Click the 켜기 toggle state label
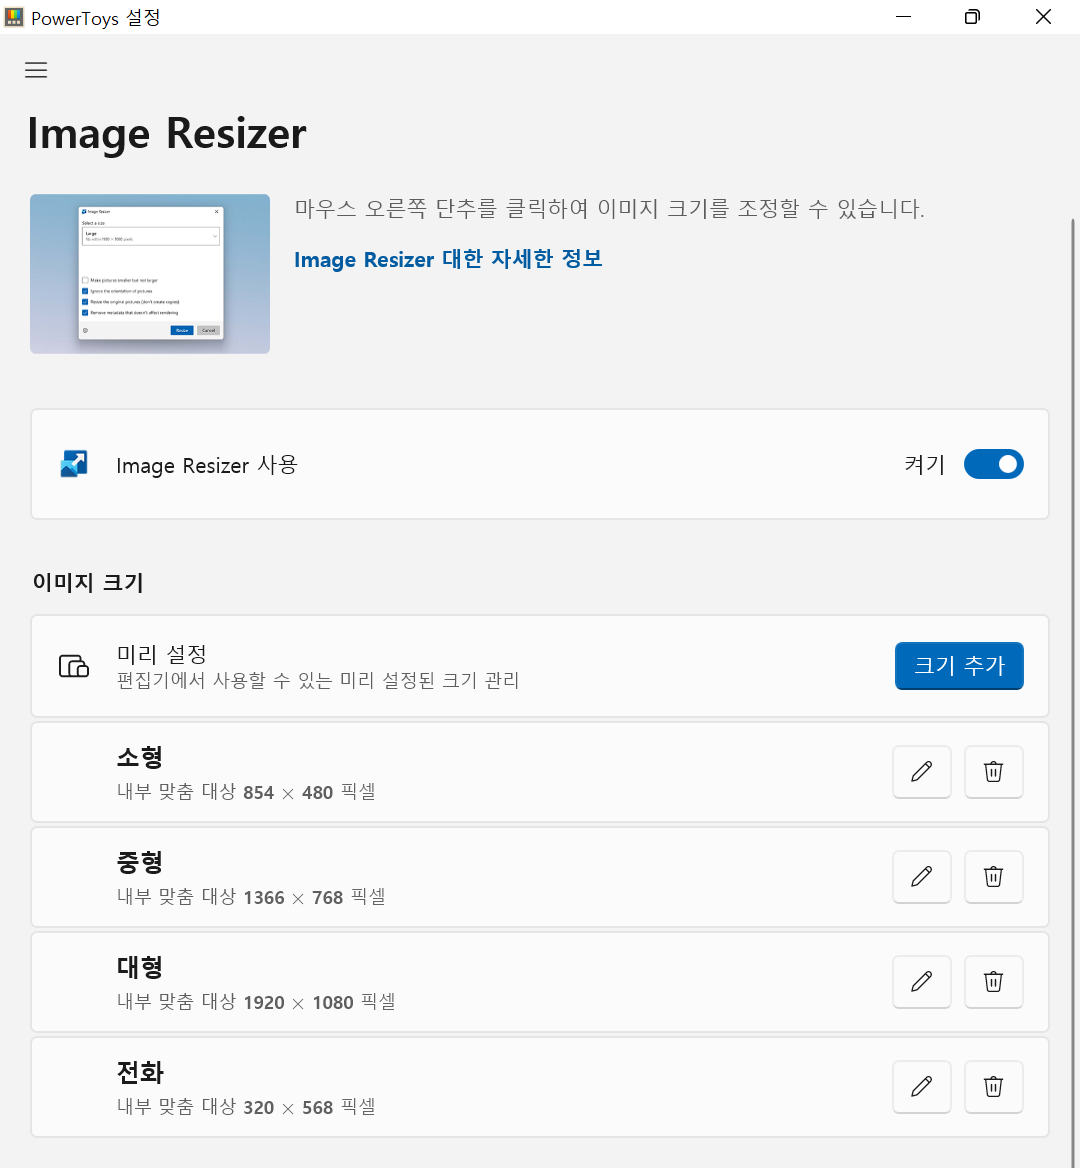Viewport: 1080px width, 1168px height. 924,465
